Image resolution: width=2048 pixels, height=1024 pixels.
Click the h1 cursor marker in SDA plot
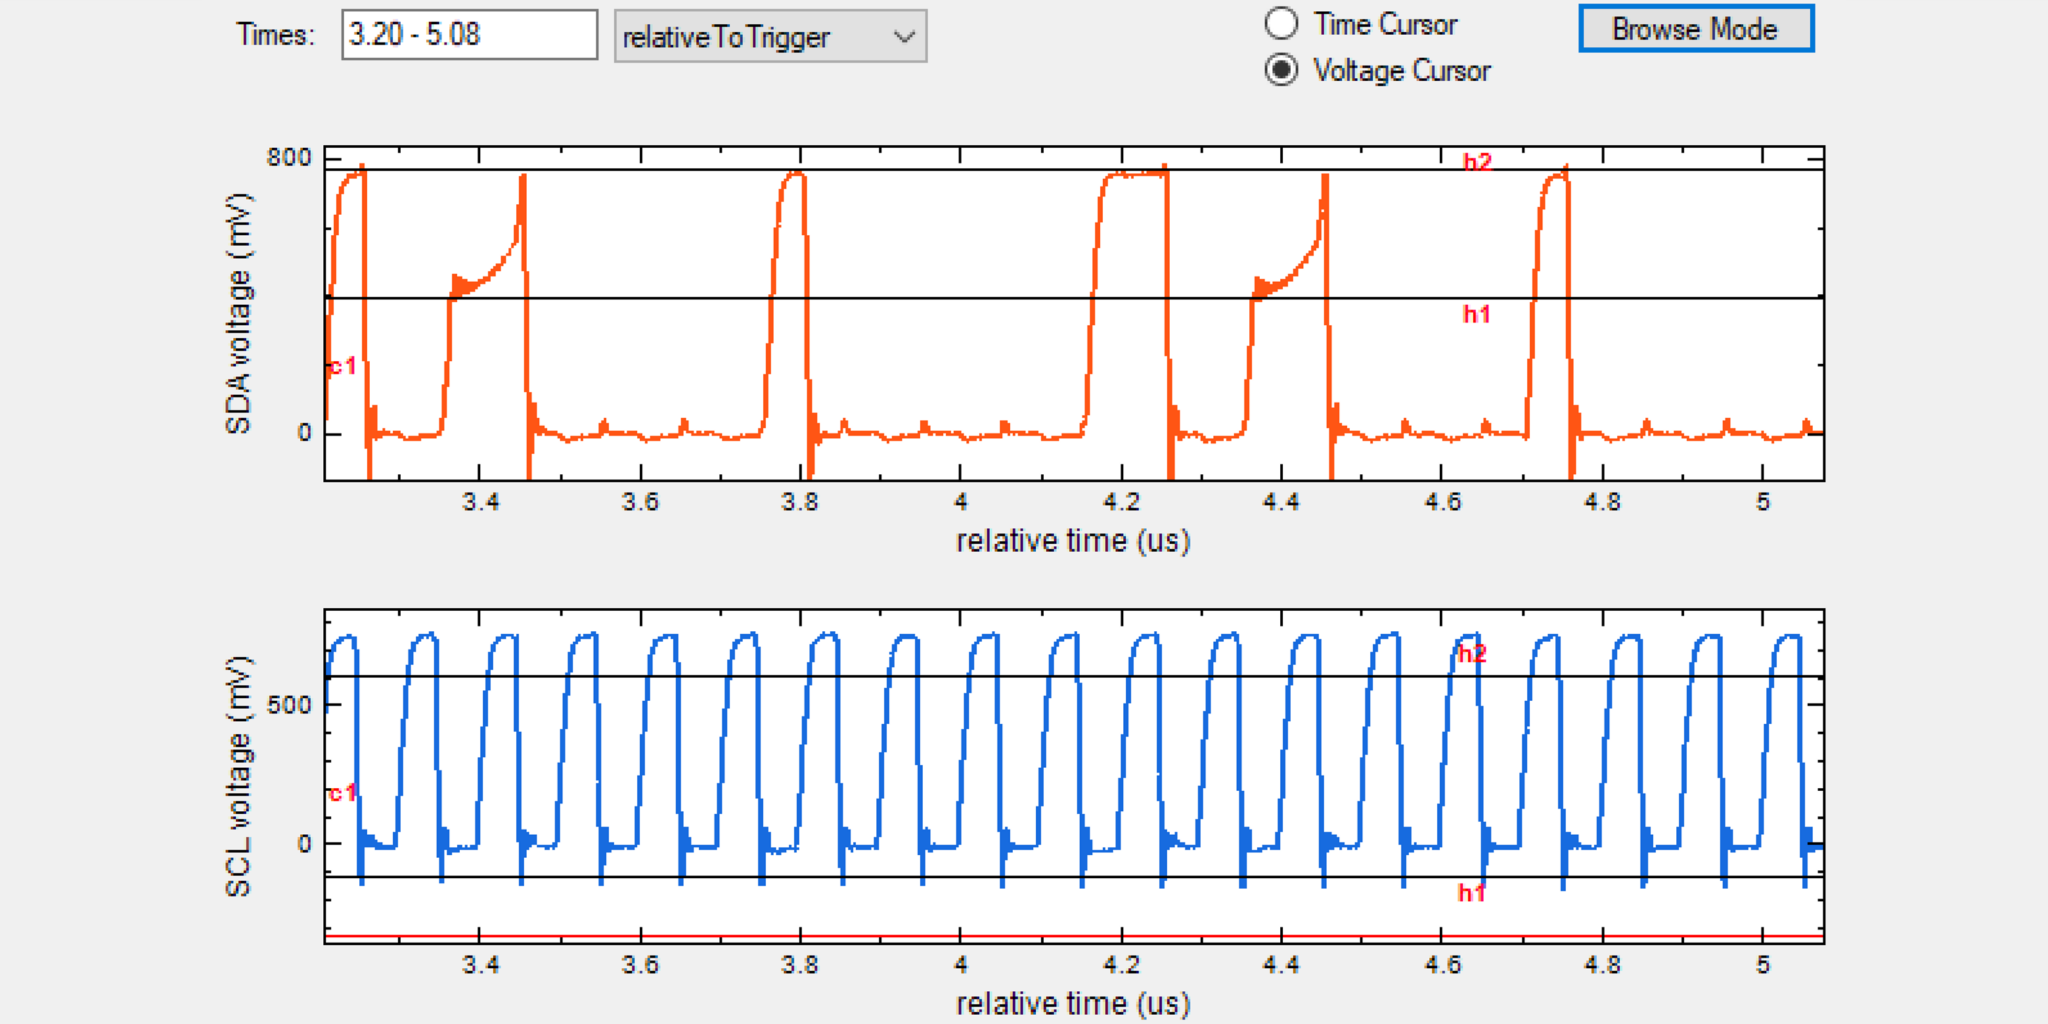coord(1477,314)
